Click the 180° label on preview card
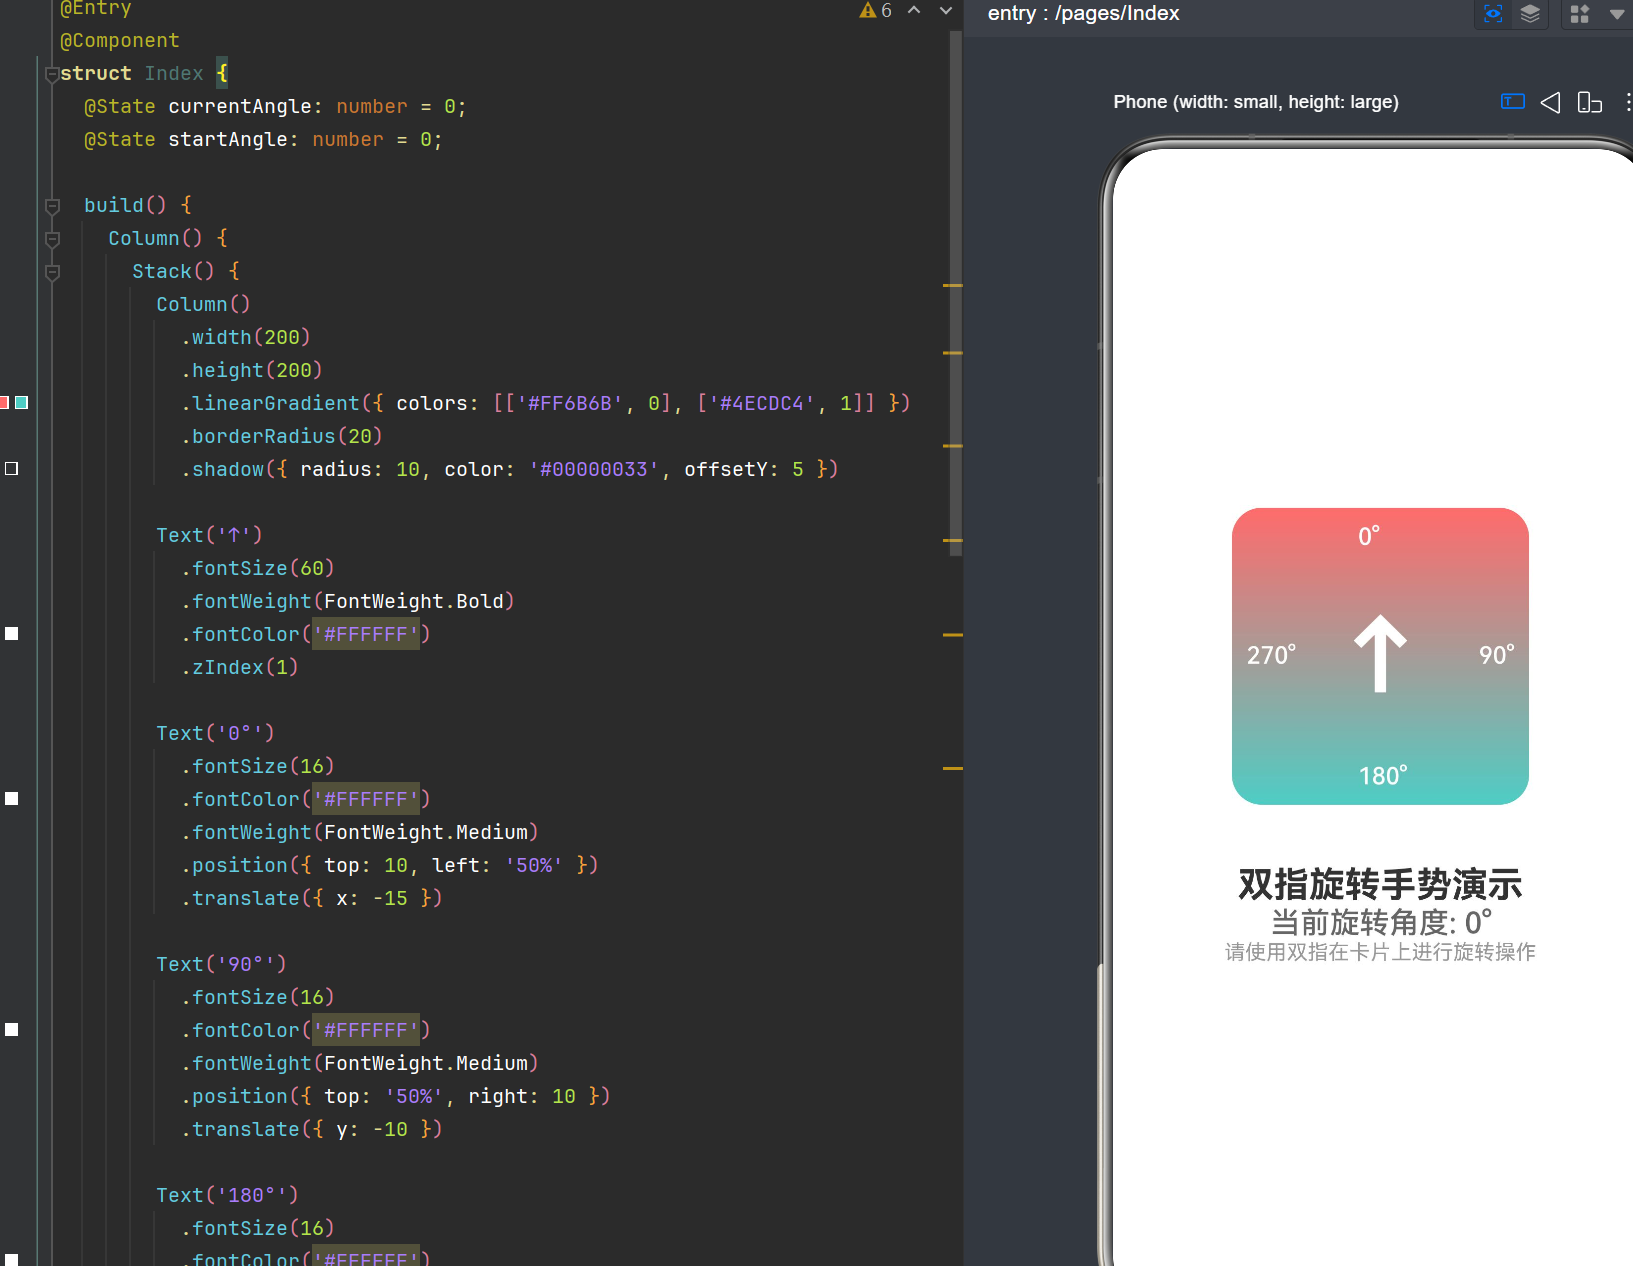The height and width of the screenshot is (1266, 1633). (1382, 776)
